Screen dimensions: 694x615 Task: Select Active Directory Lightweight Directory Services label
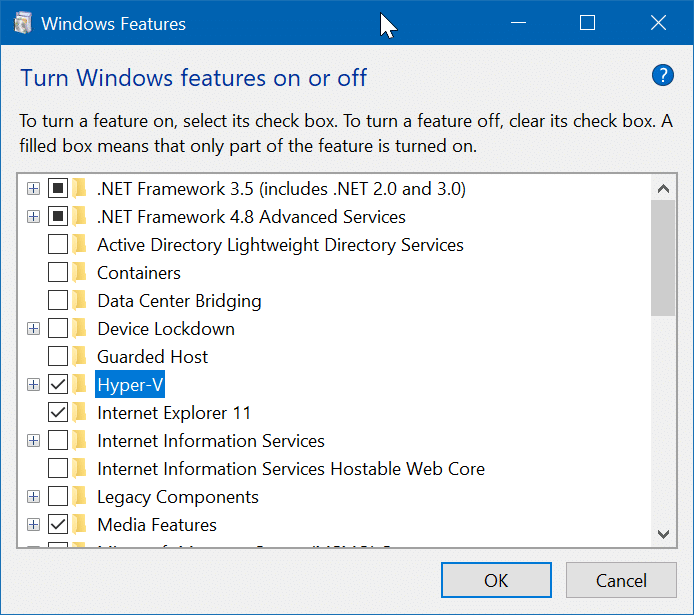click(281, 244)
